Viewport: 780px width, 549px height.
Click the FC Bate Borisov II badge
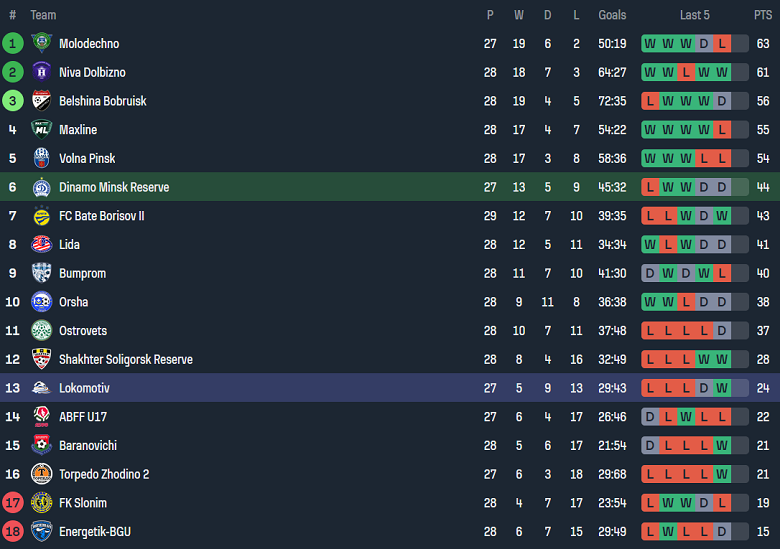(41, 216)
